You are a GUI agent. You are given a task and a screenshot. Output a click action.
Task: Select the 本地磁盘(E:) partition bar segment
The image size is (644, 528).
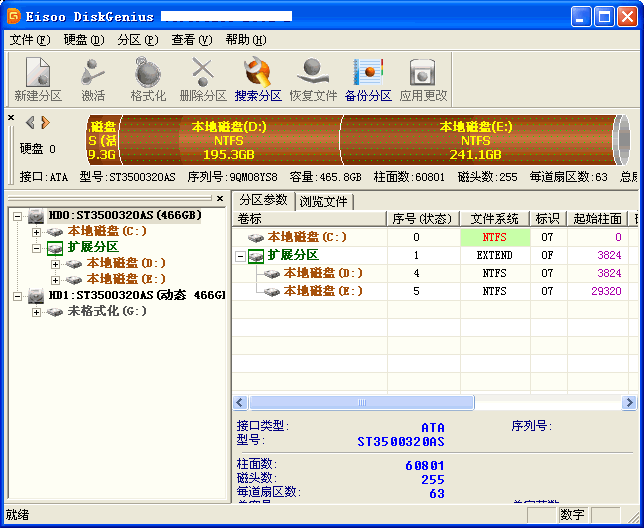click(x=475, y=141)
